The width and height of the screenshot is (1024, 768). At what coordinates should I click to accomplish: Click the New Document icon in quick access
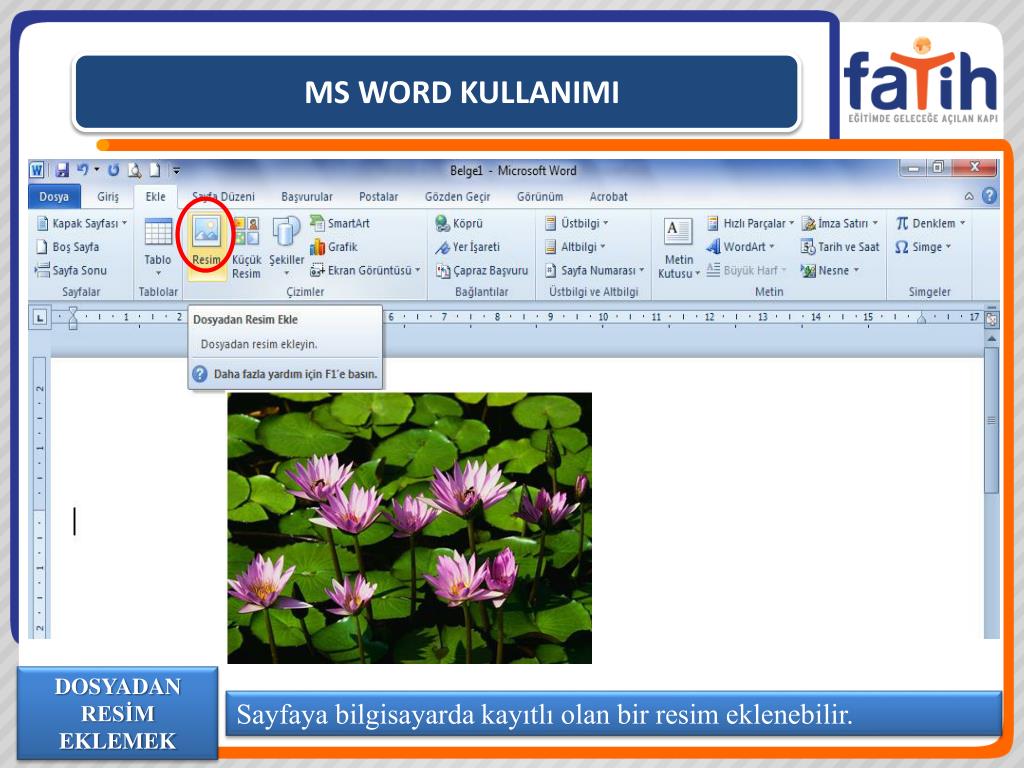(x=155, y=170)
